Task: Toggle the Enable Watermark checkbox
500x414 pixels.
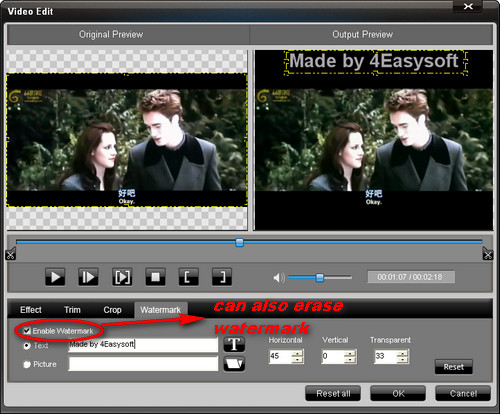Action: pyautogui.click(x=27, y=331)
